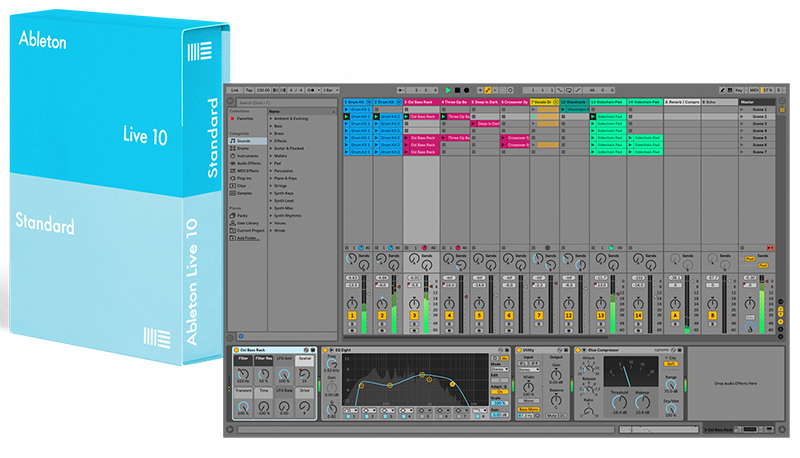Expand the Strings folder in browser
Viewport: 800px width, 458px height.
[271, 186]
